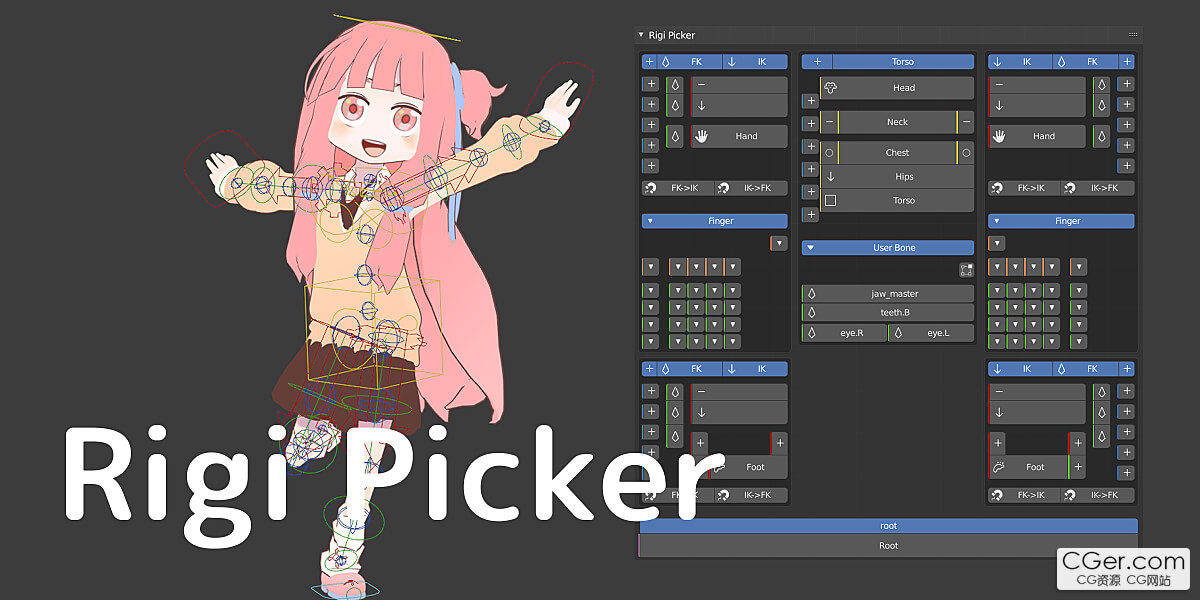Screen dimensions: 1200x600
Task: Select Hand in the left arm panel
Action: coord(739,136)
